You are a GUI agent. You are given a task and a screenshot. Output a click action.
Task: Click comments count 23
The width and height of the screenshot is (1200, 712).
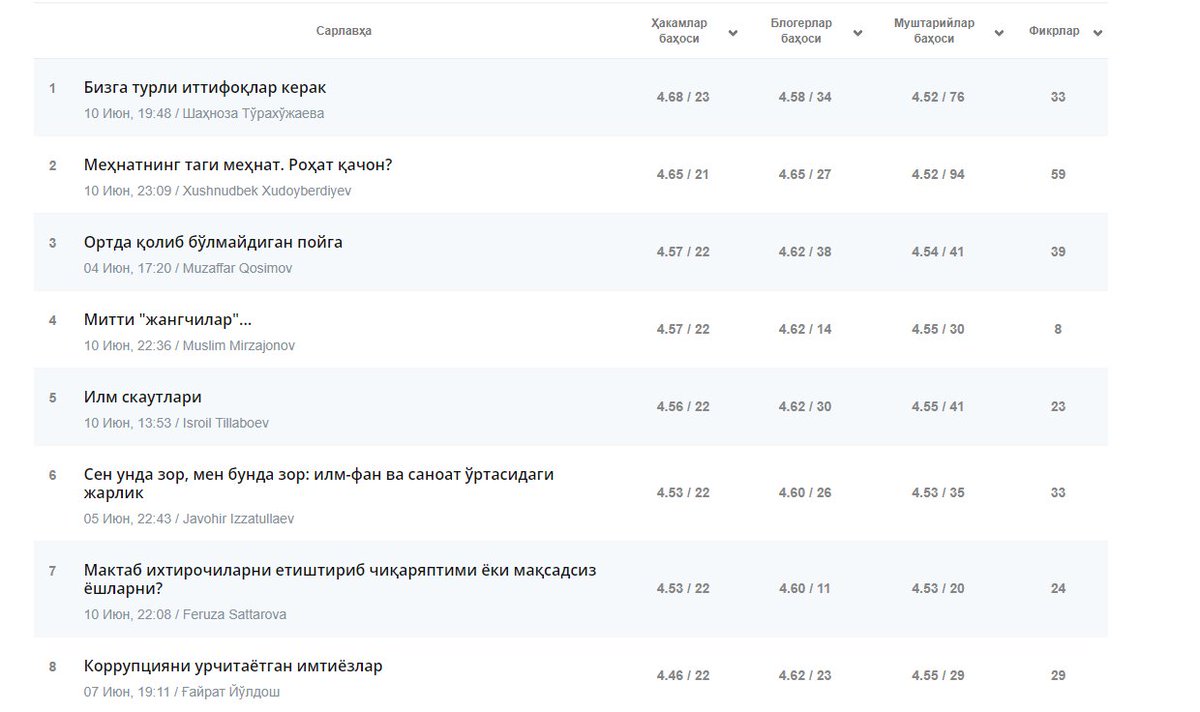[1058, 407]
